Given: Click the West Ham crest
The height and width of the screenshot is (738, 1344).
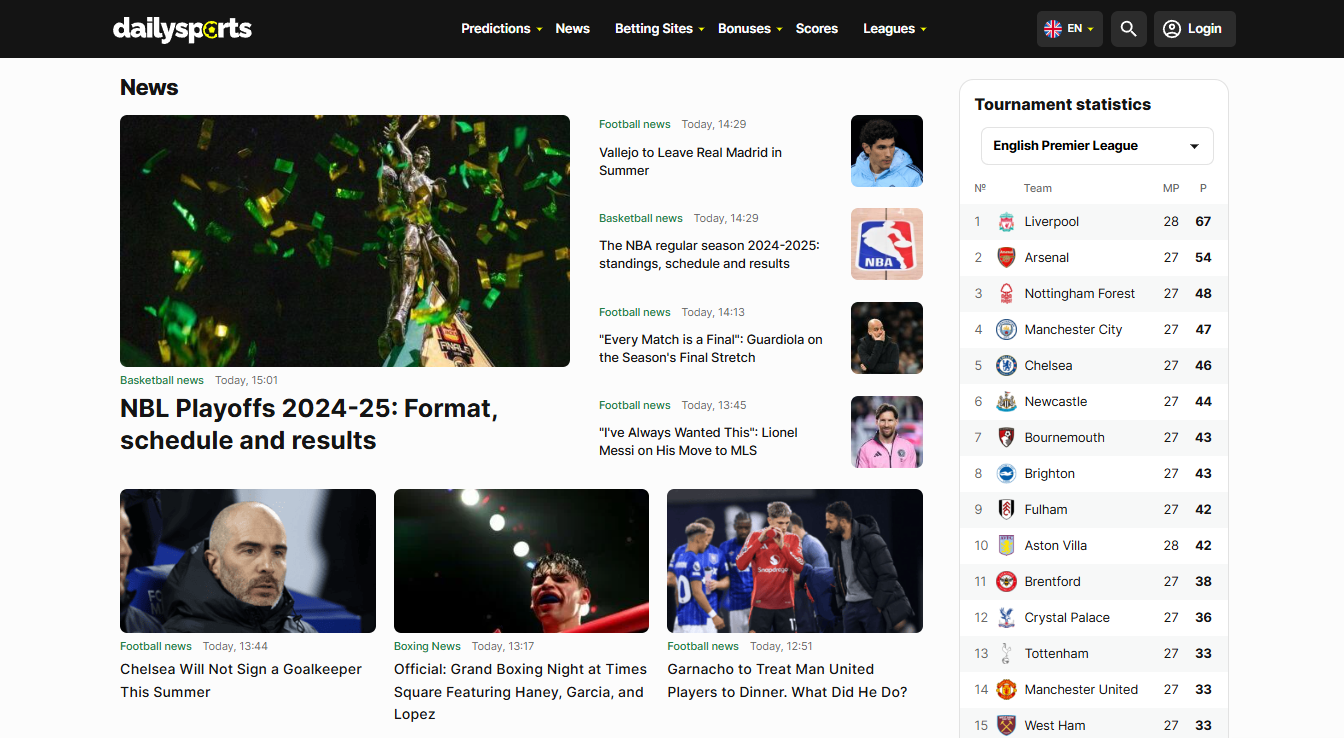Looking at the screenshot, I should click(x=1006, y=726).
